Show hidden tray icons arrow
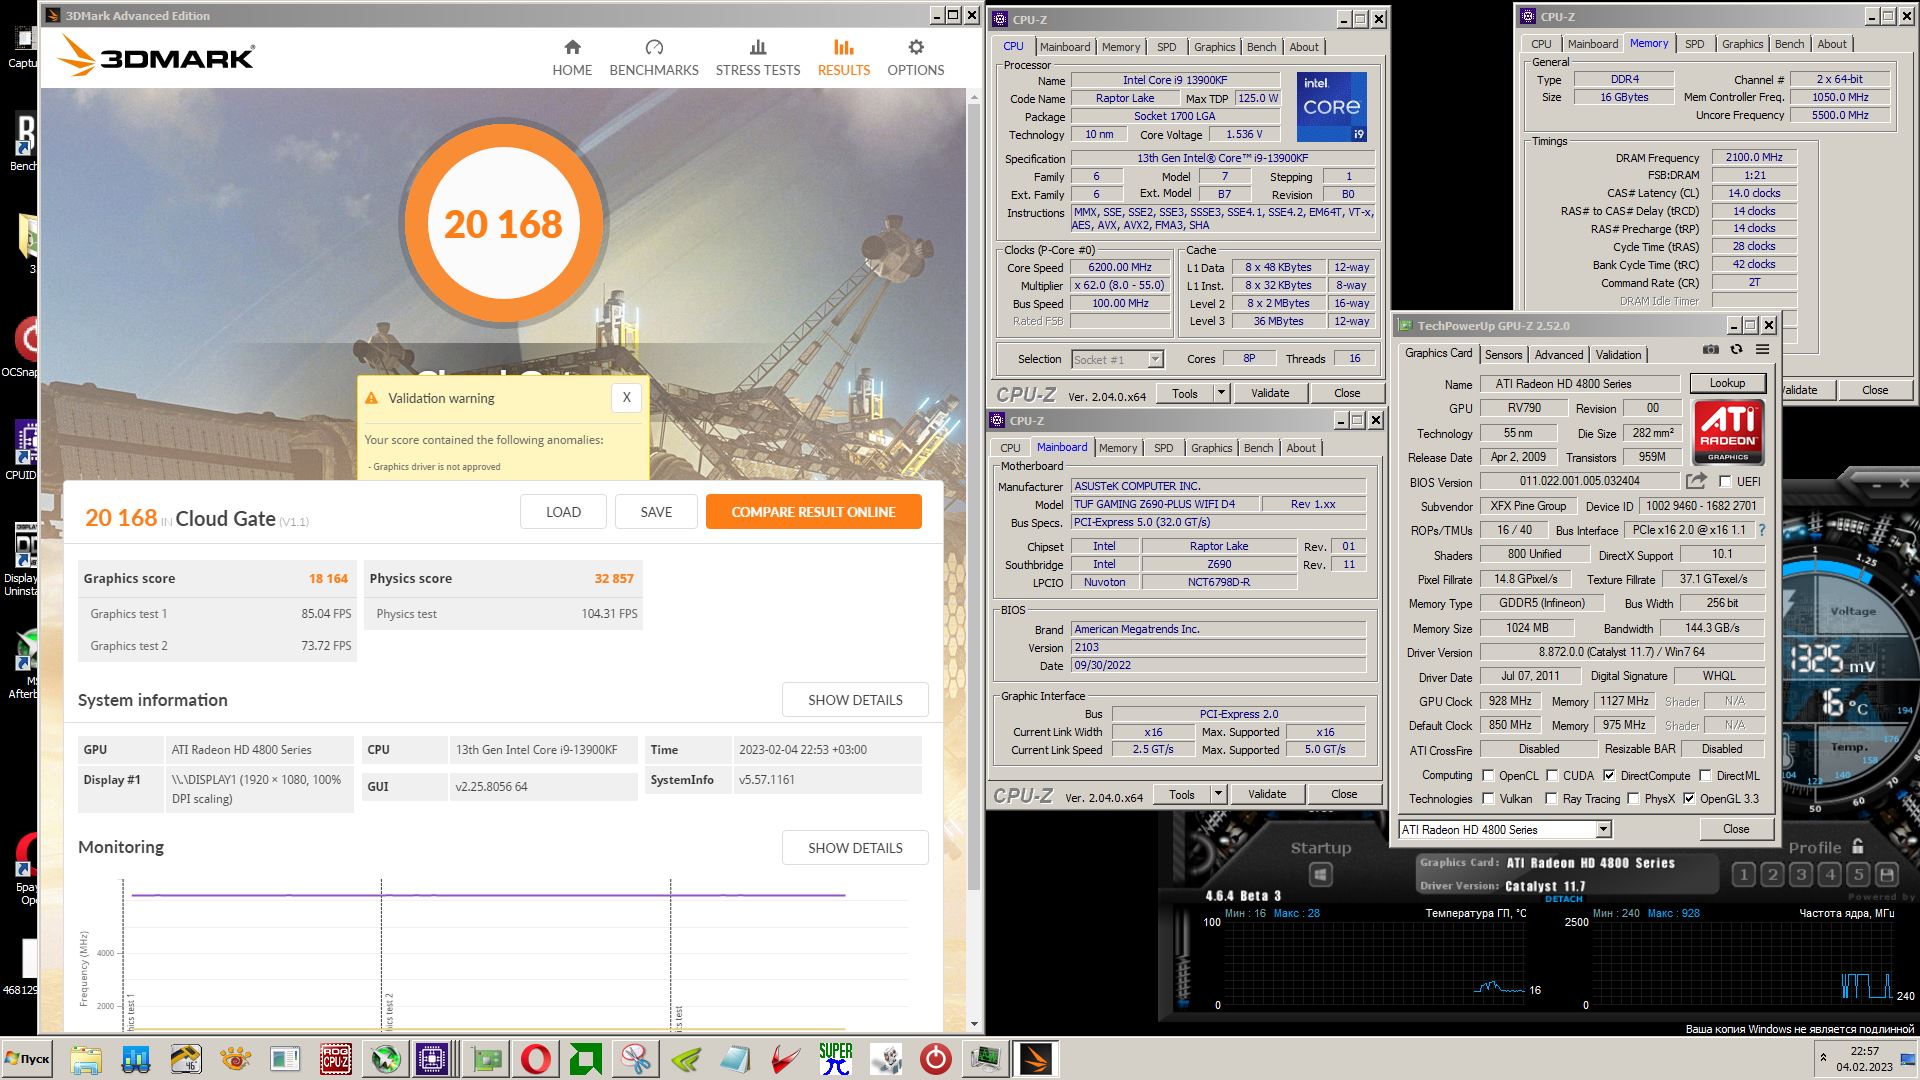Image resolution: width=1920 pixels, height=1080 pixels. [1823, 1057]
